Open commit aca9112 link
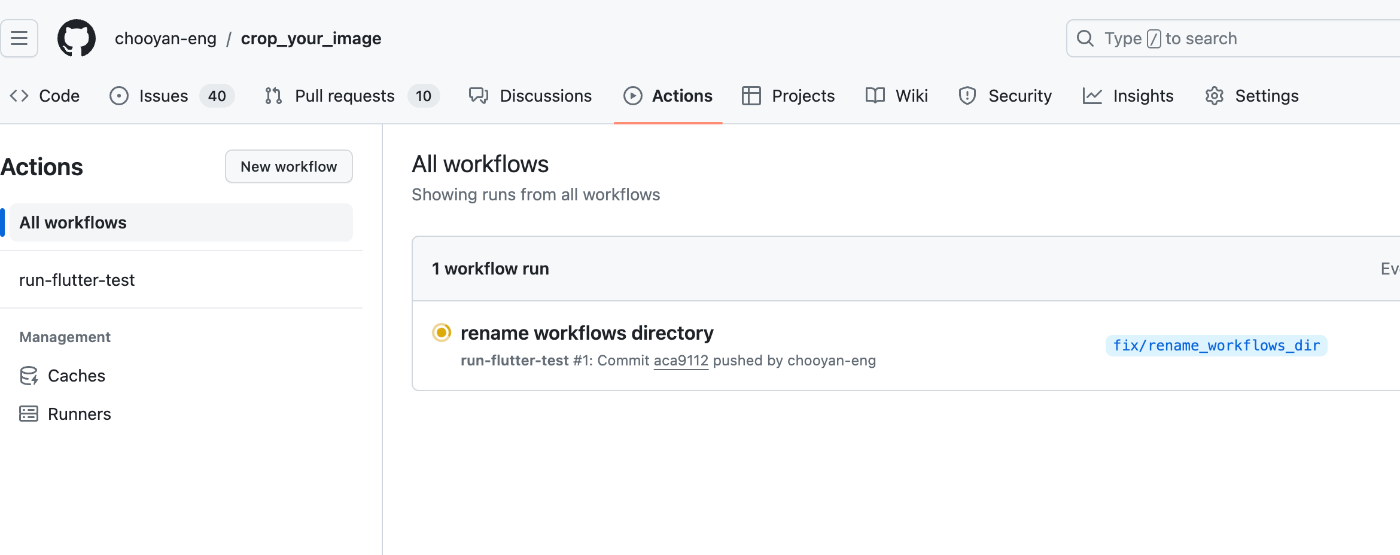The width and height of the screenshot is (1400, 555). (x=681, y=361)
